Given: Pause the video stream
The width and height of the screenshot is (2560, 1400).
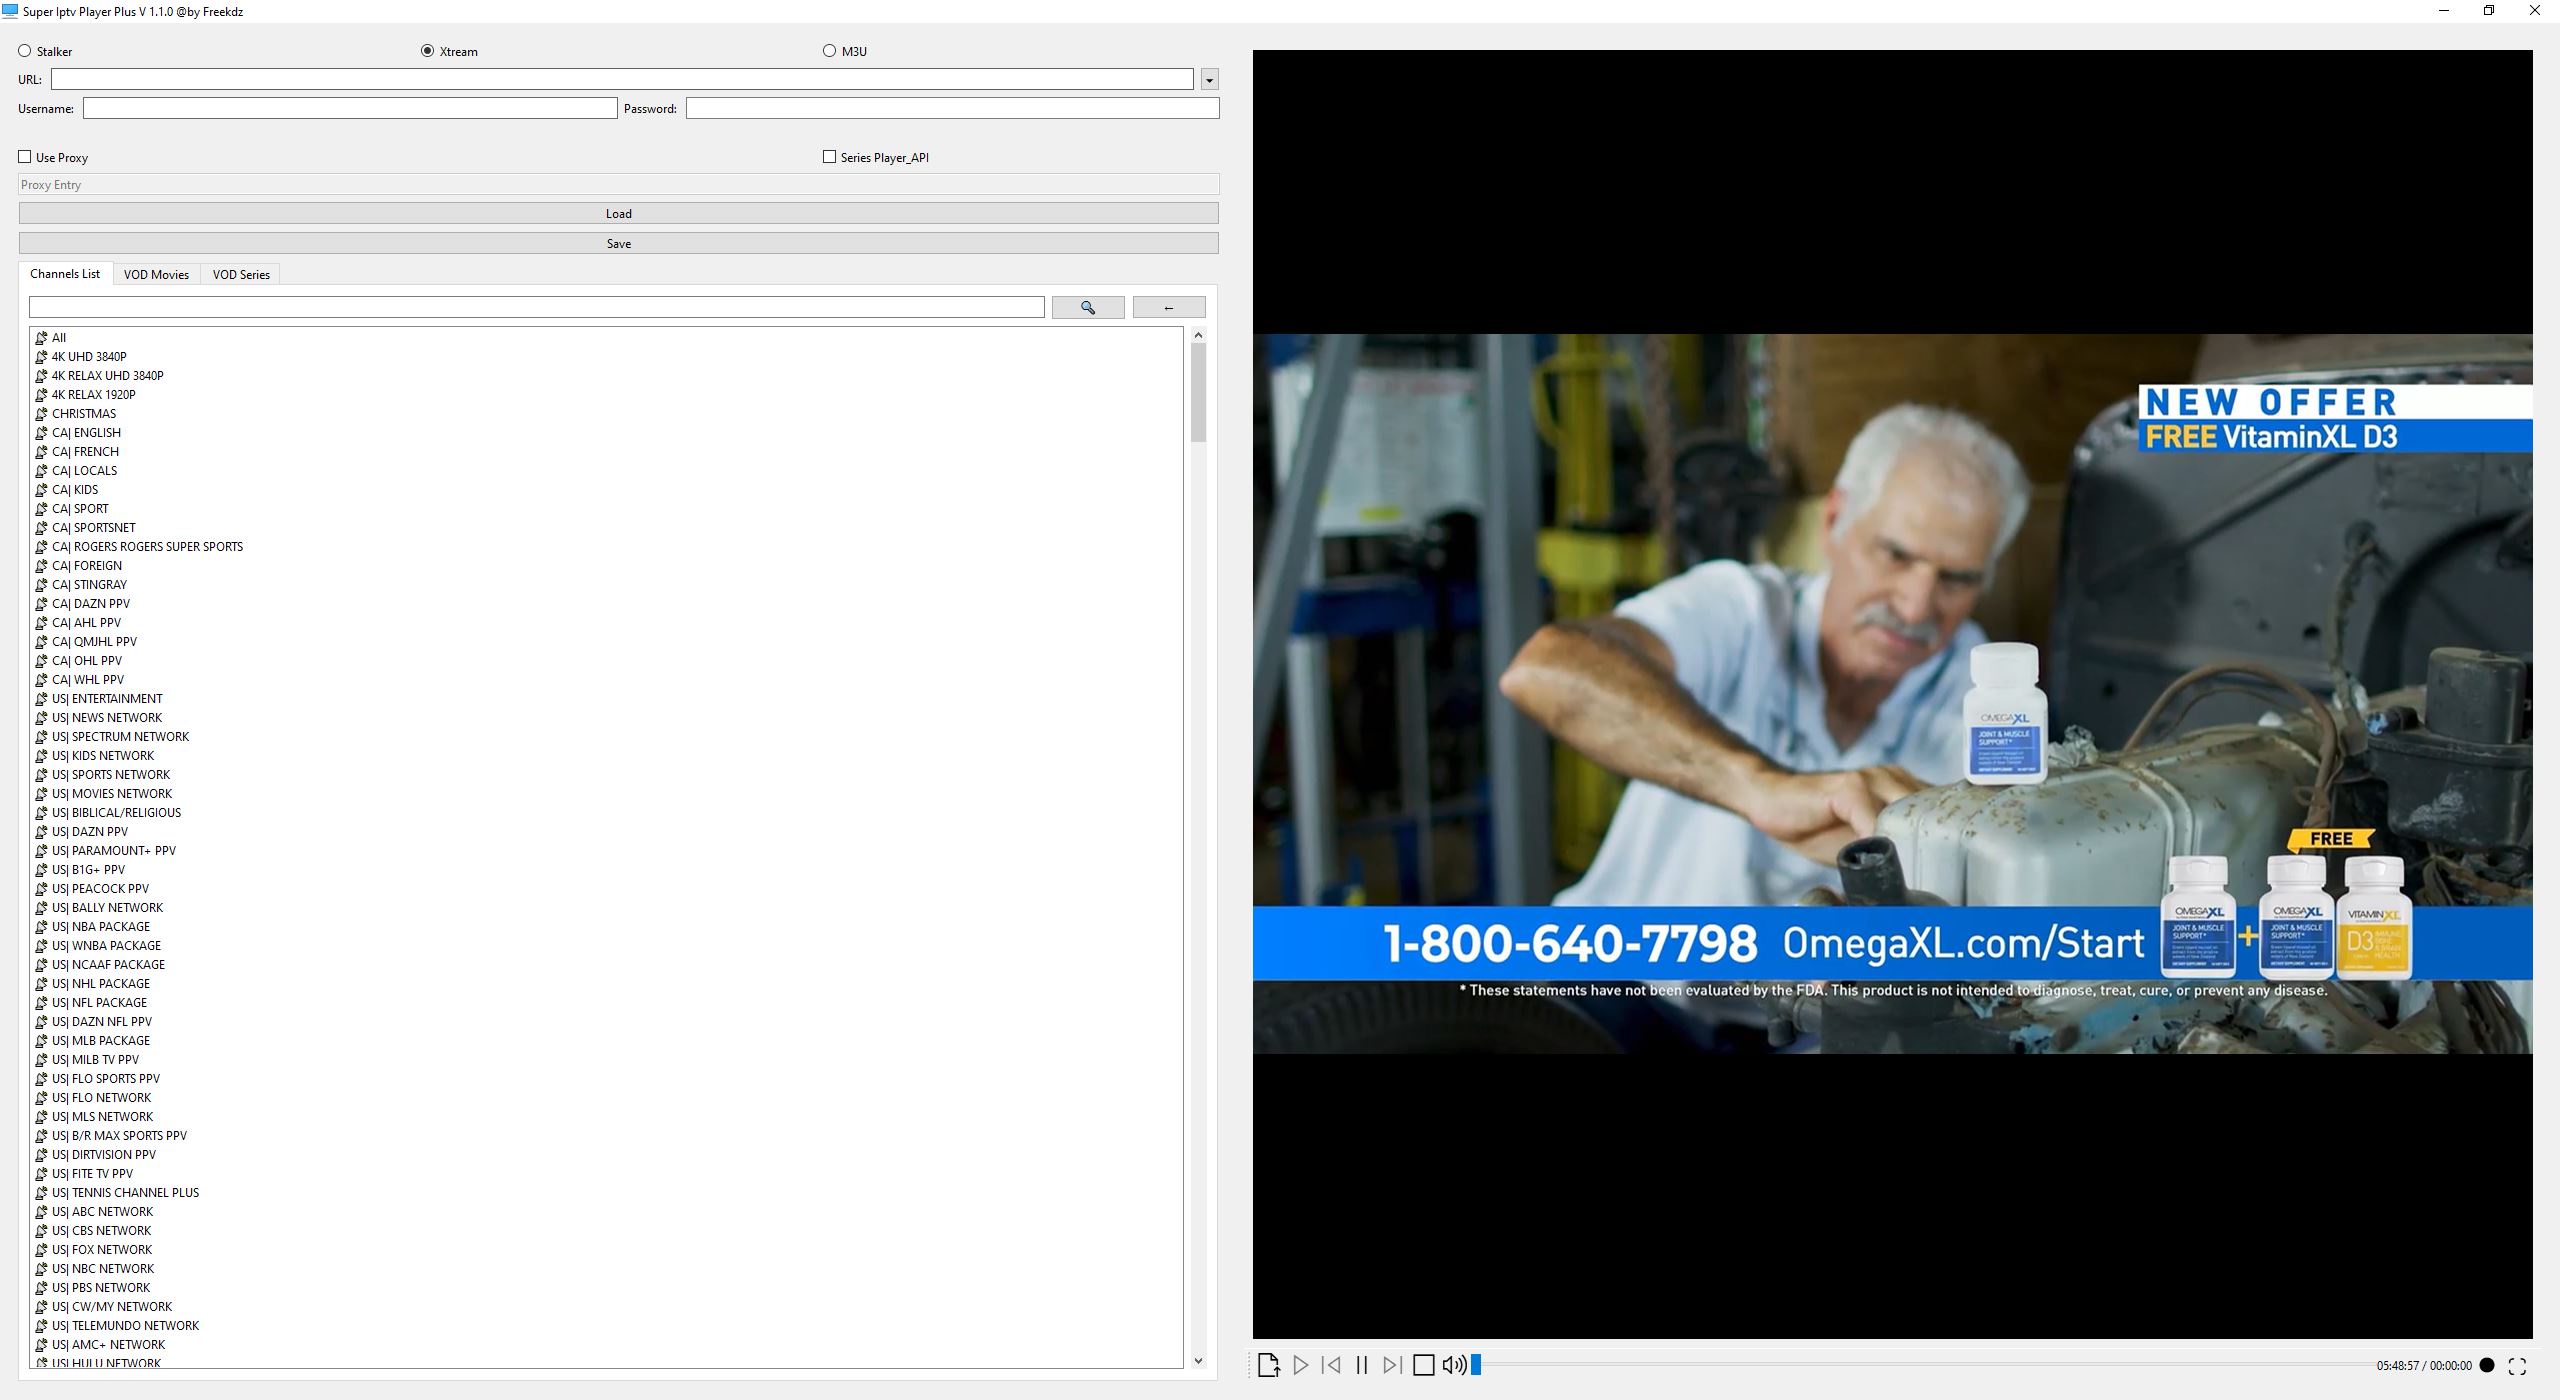Looking at the screenshot, I should pyautogui.click(x=1362, y=1365).
